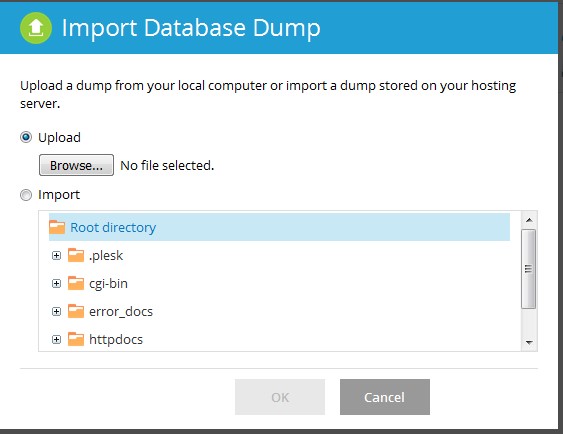The width and height of the screenshot is (563, 434).
Task: Click the Cancel button
Action: [385, 397]
